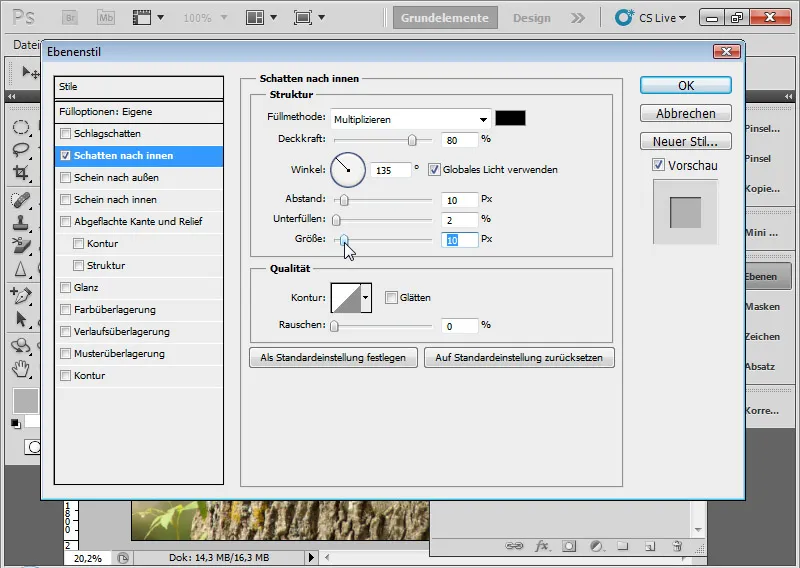
Task: Select the Spot Healing Brush tool
Action: 20,200
